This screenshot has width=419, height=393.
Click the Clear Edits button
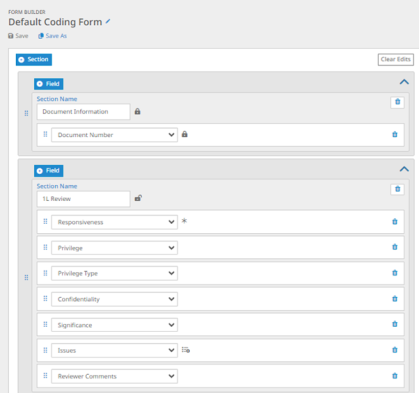point(396,59)
